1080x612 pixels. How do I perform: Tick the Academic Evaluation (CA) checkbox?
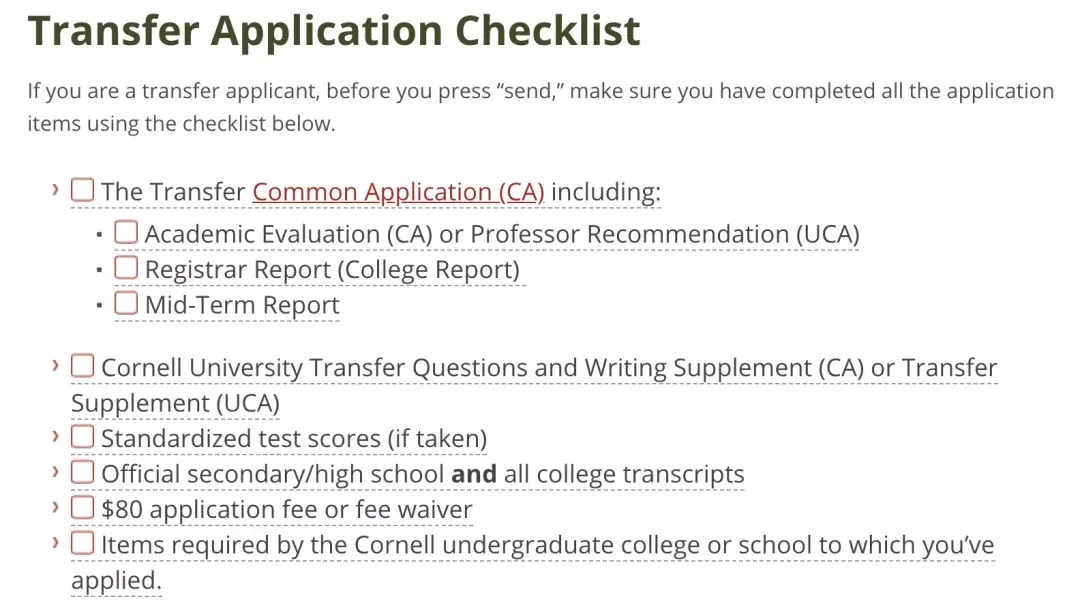pos(126,232)
